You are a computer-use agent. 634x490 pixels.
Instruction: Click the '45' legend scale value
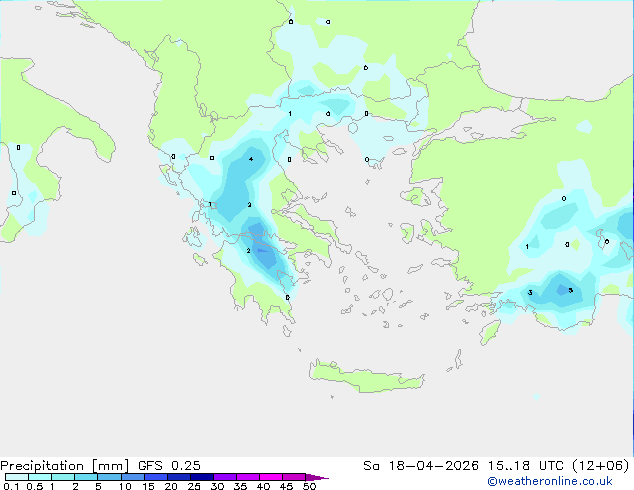pyautogui.click(x=287, y=486)
